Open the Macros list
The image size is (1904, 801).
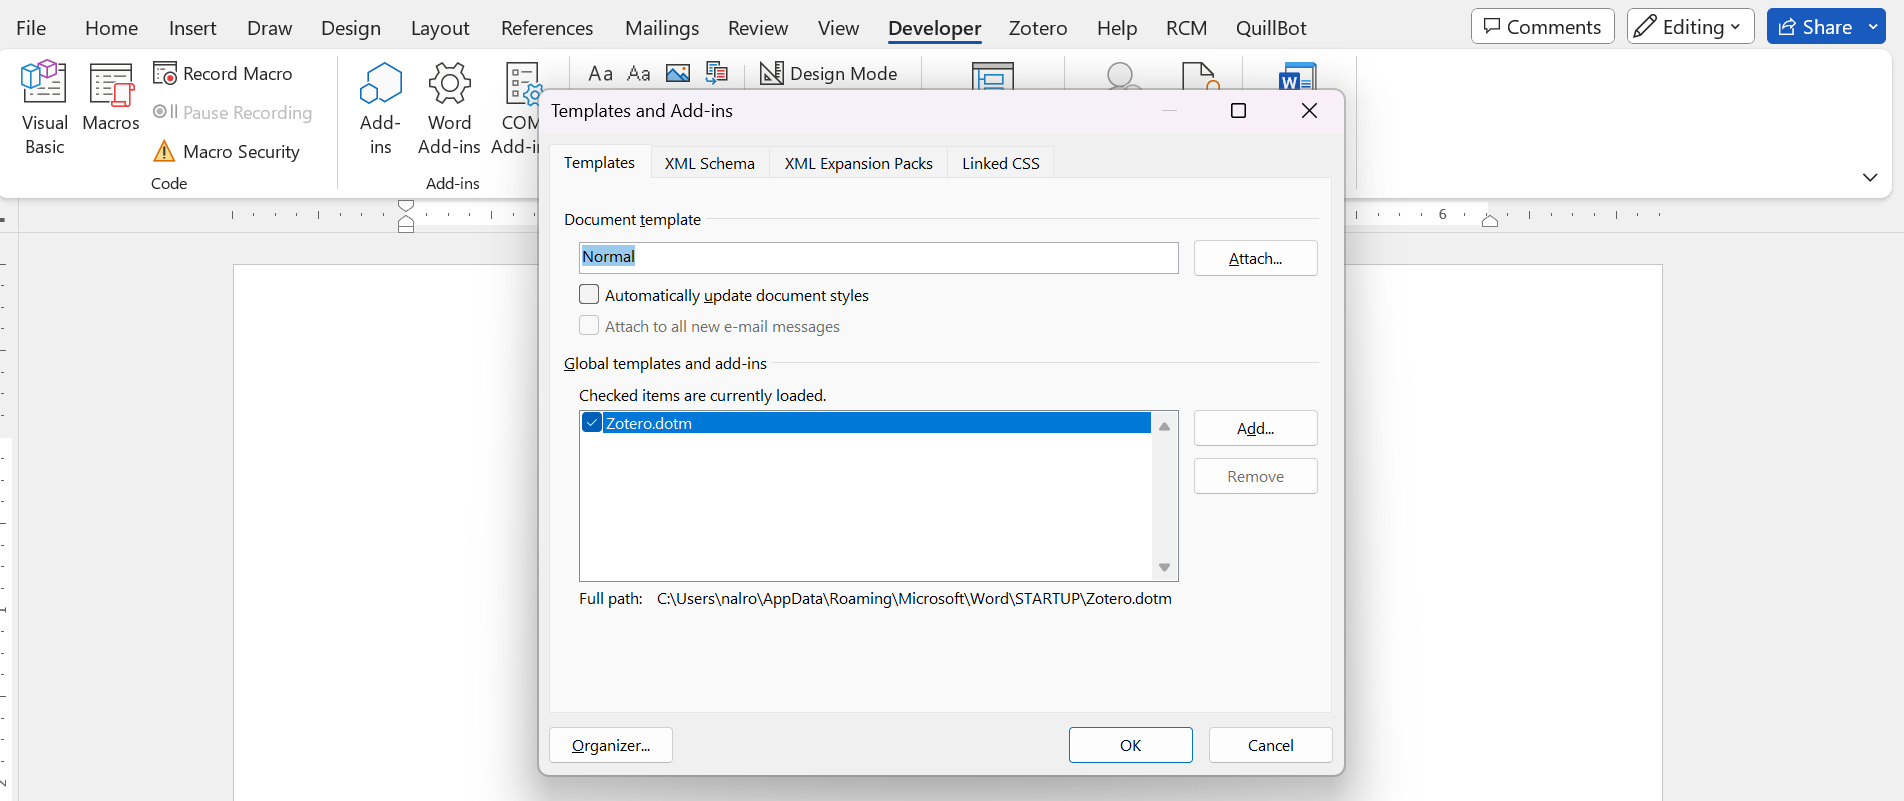pyautogui.click(x=111, y=97)
